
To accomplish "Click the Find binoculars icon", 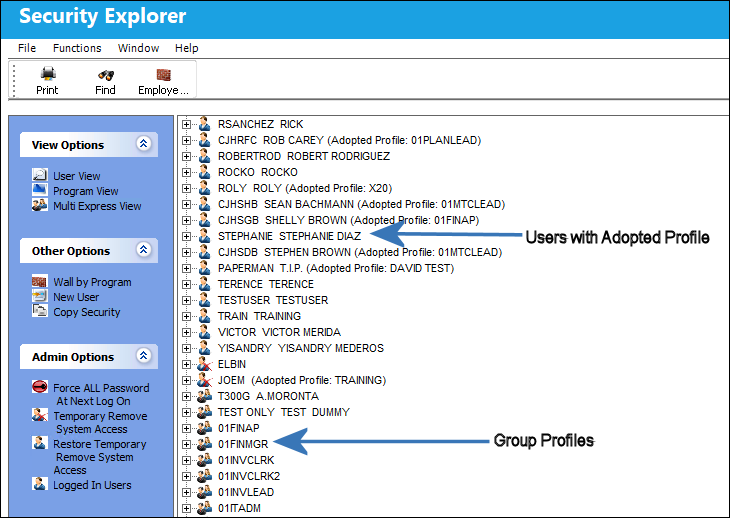I will click(x=106, y=75).
